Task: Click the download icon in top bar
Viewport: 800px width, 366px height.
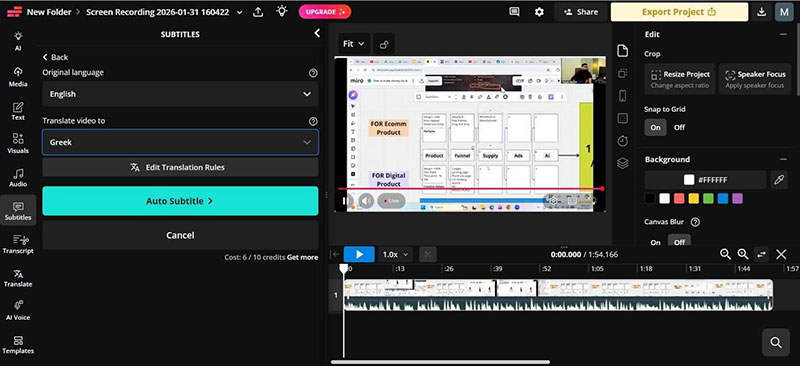Action: [761, 12]
